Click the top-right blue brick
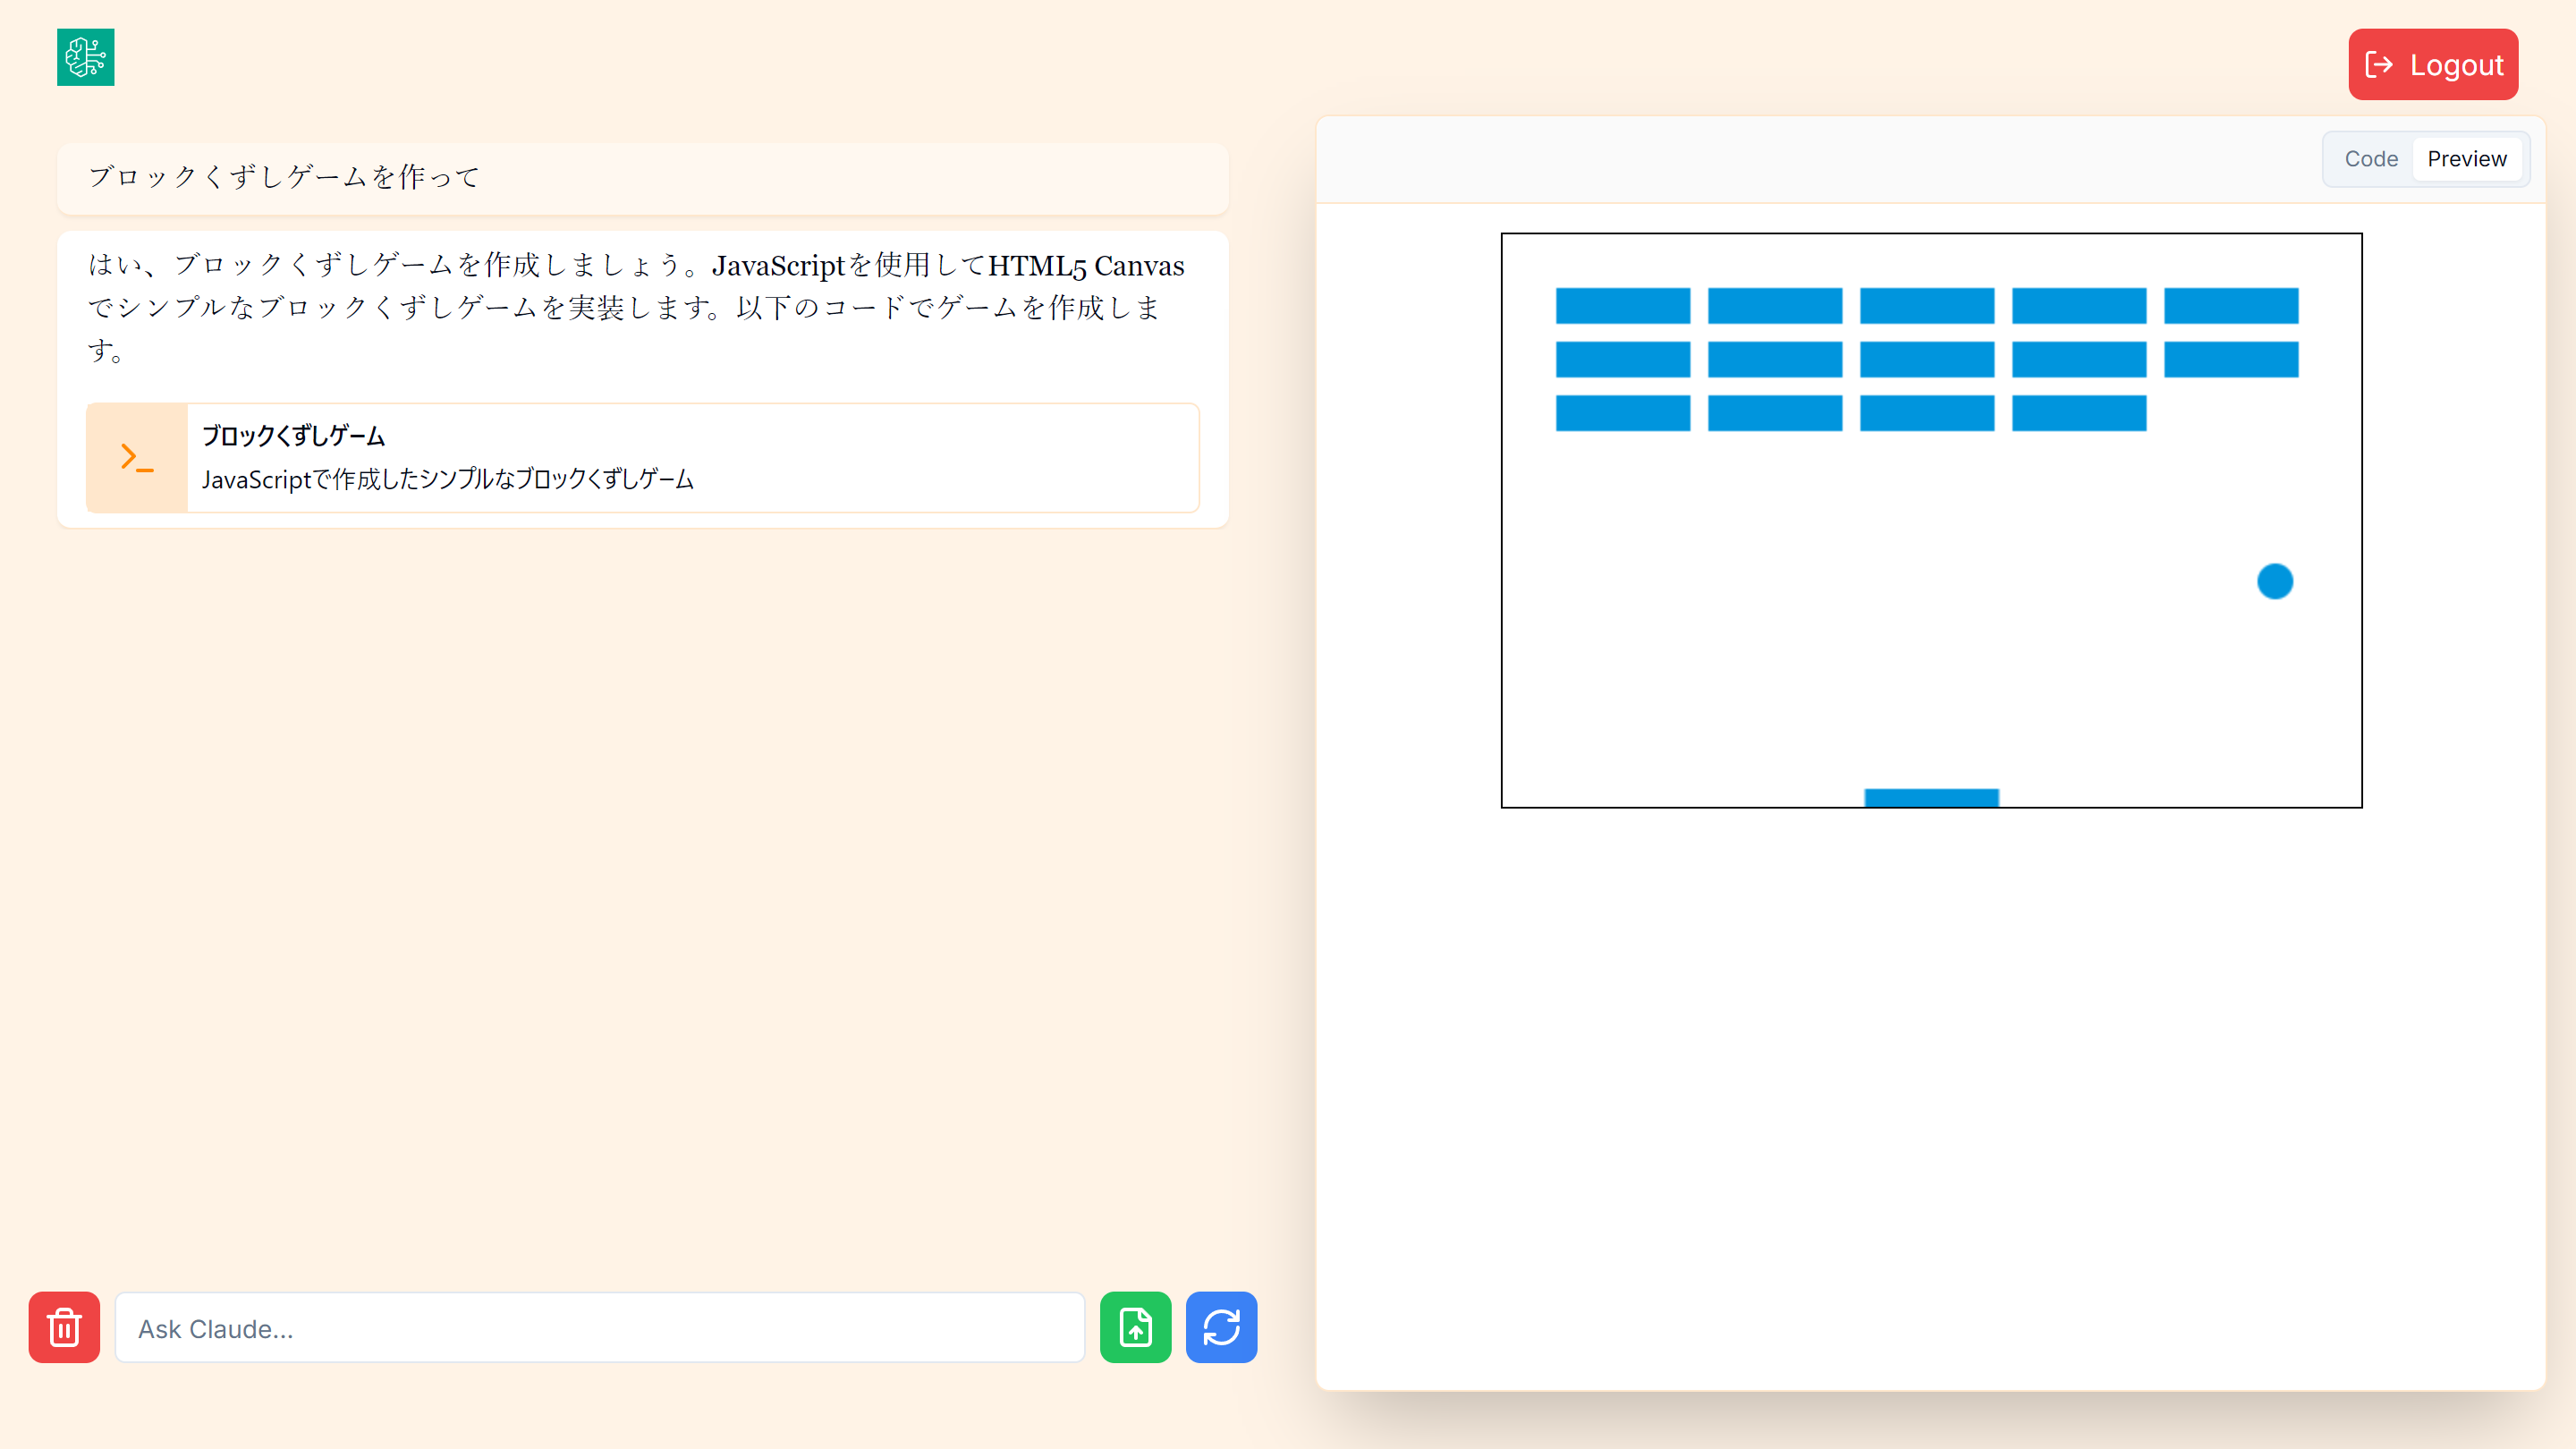Screen dimensions: 2576x1449 2230,306
